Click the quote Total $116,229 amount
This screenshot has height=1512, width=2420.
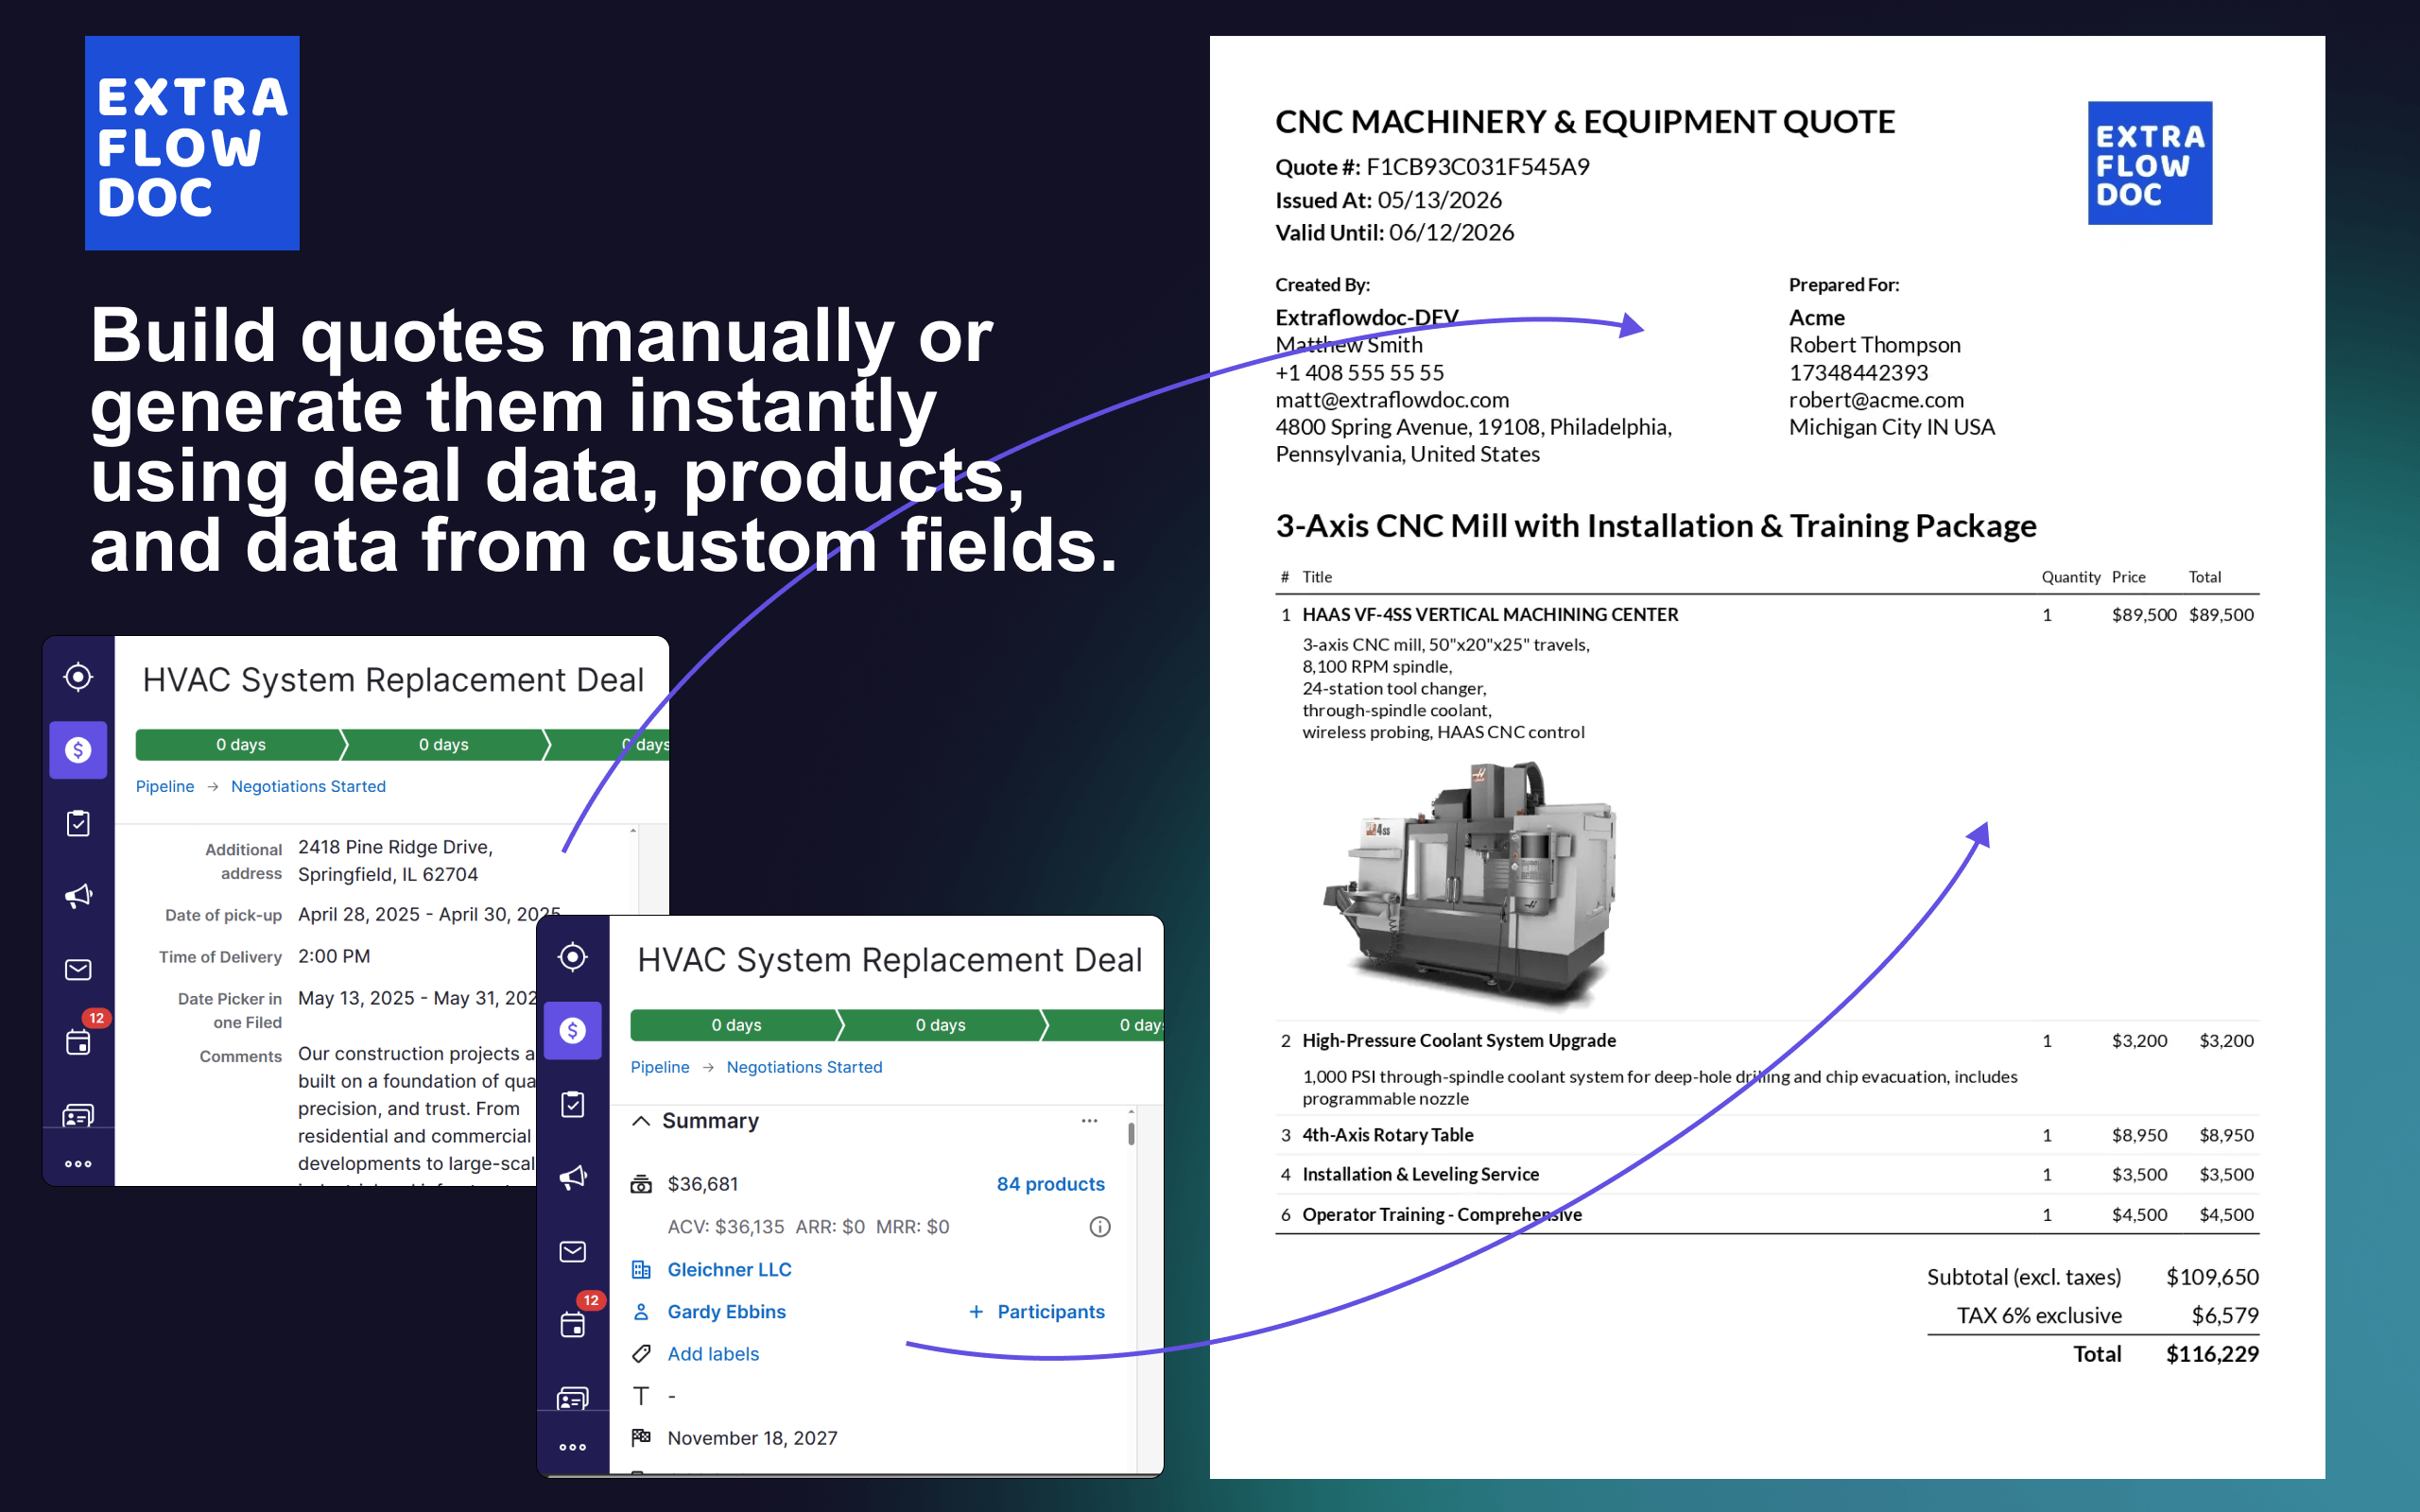click(2212, 1355)
